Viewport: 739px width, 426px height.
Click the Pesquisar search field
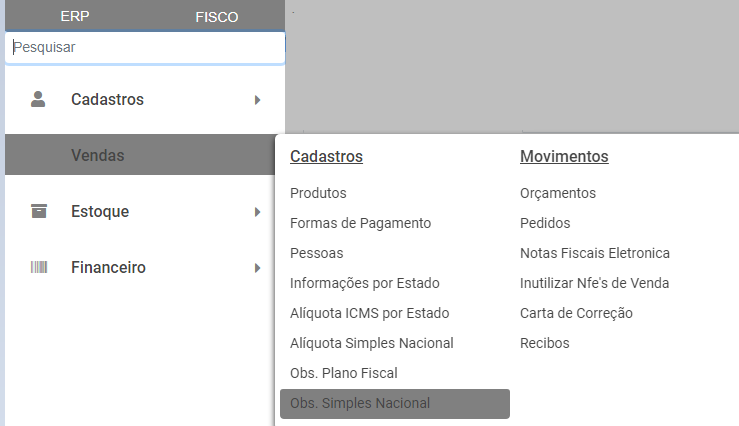145,47
